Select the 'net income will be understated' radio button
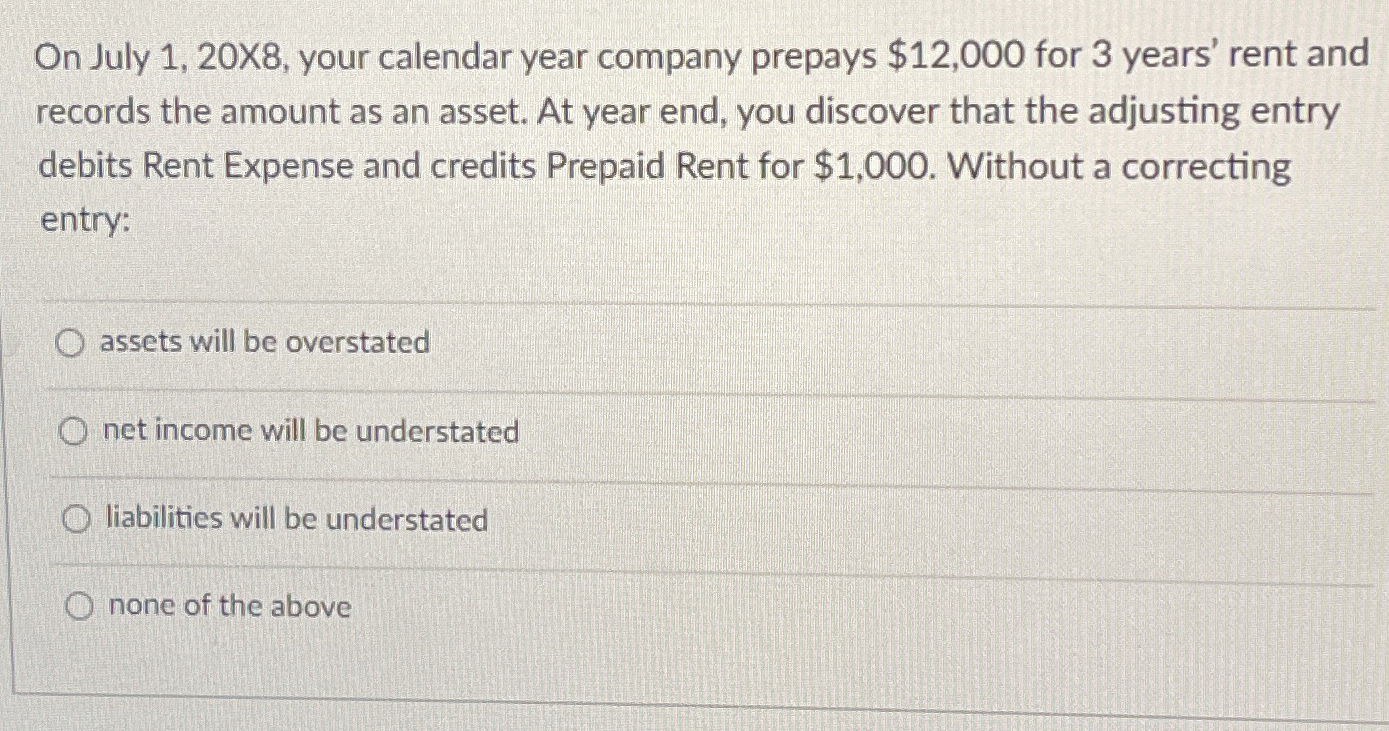Viewport: 1389px width, 731px height. pos(72,432)
